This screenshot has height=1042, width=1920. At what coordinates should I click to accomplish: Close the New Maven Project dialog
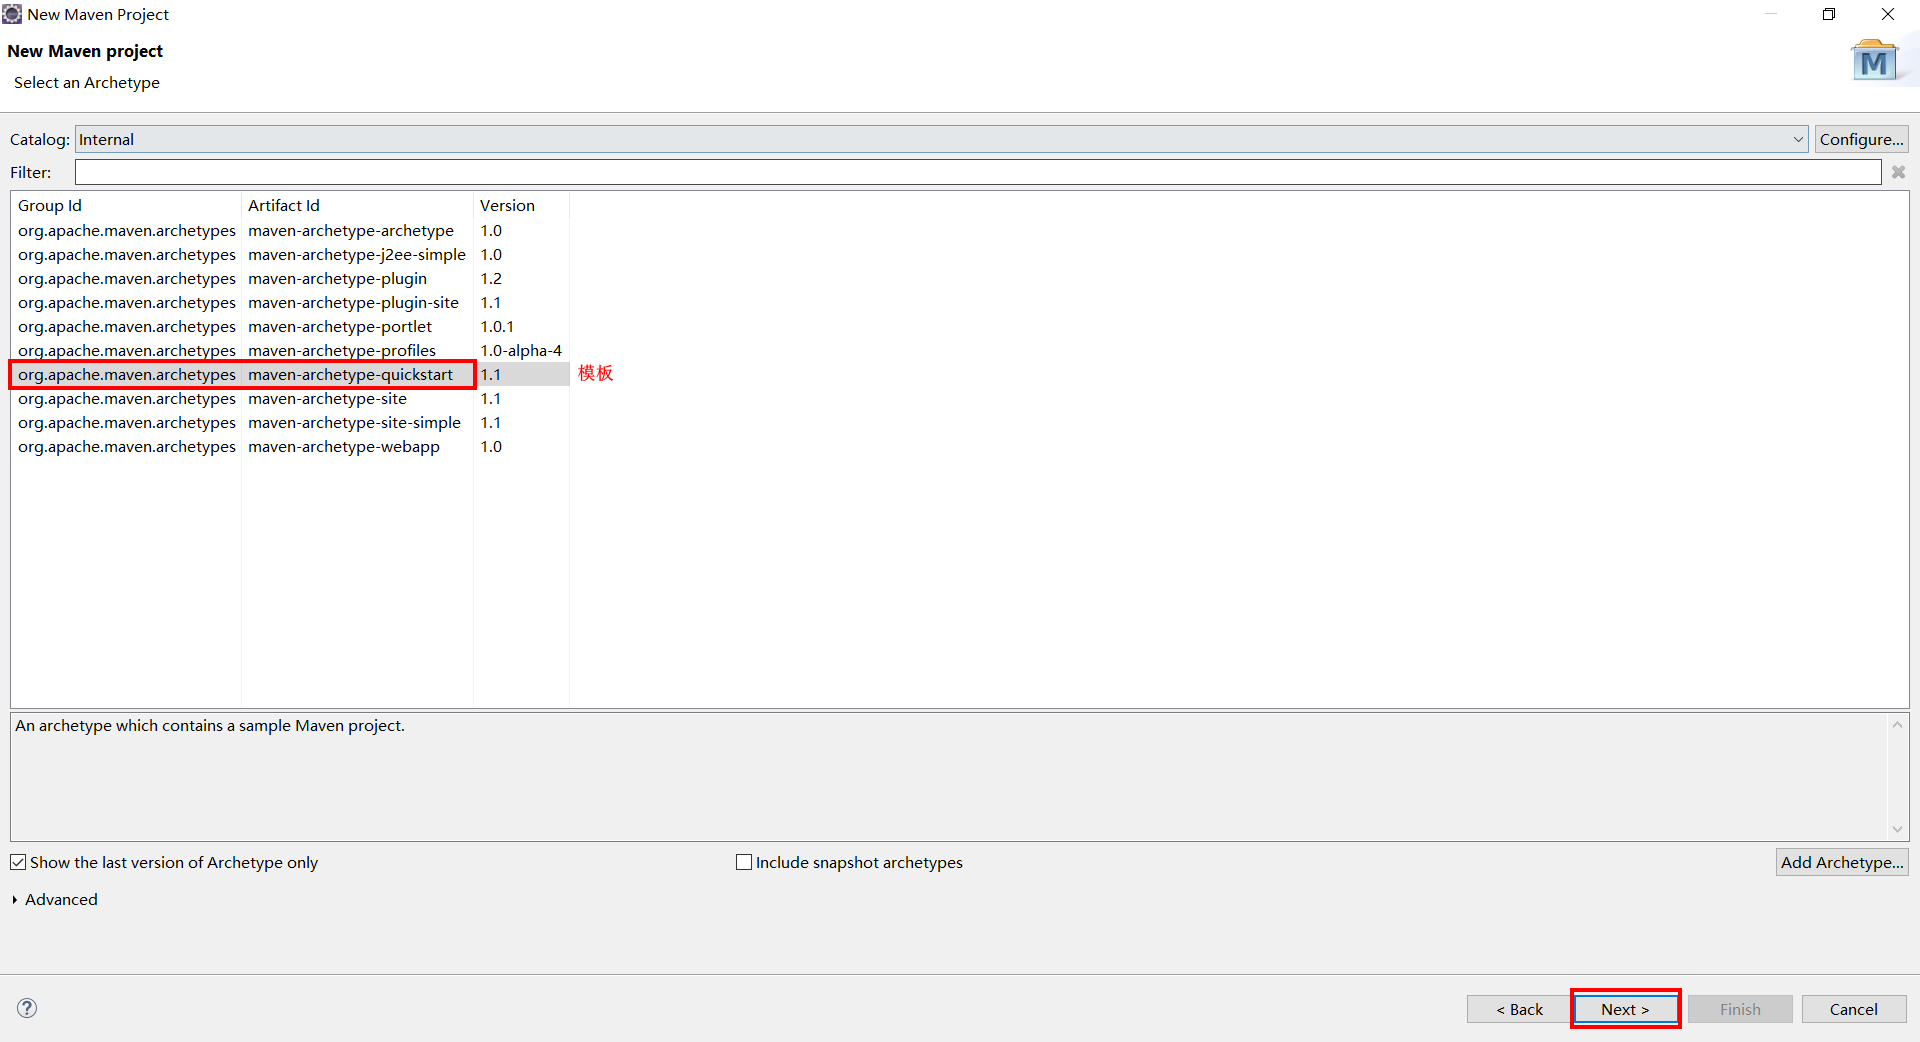1888,14
